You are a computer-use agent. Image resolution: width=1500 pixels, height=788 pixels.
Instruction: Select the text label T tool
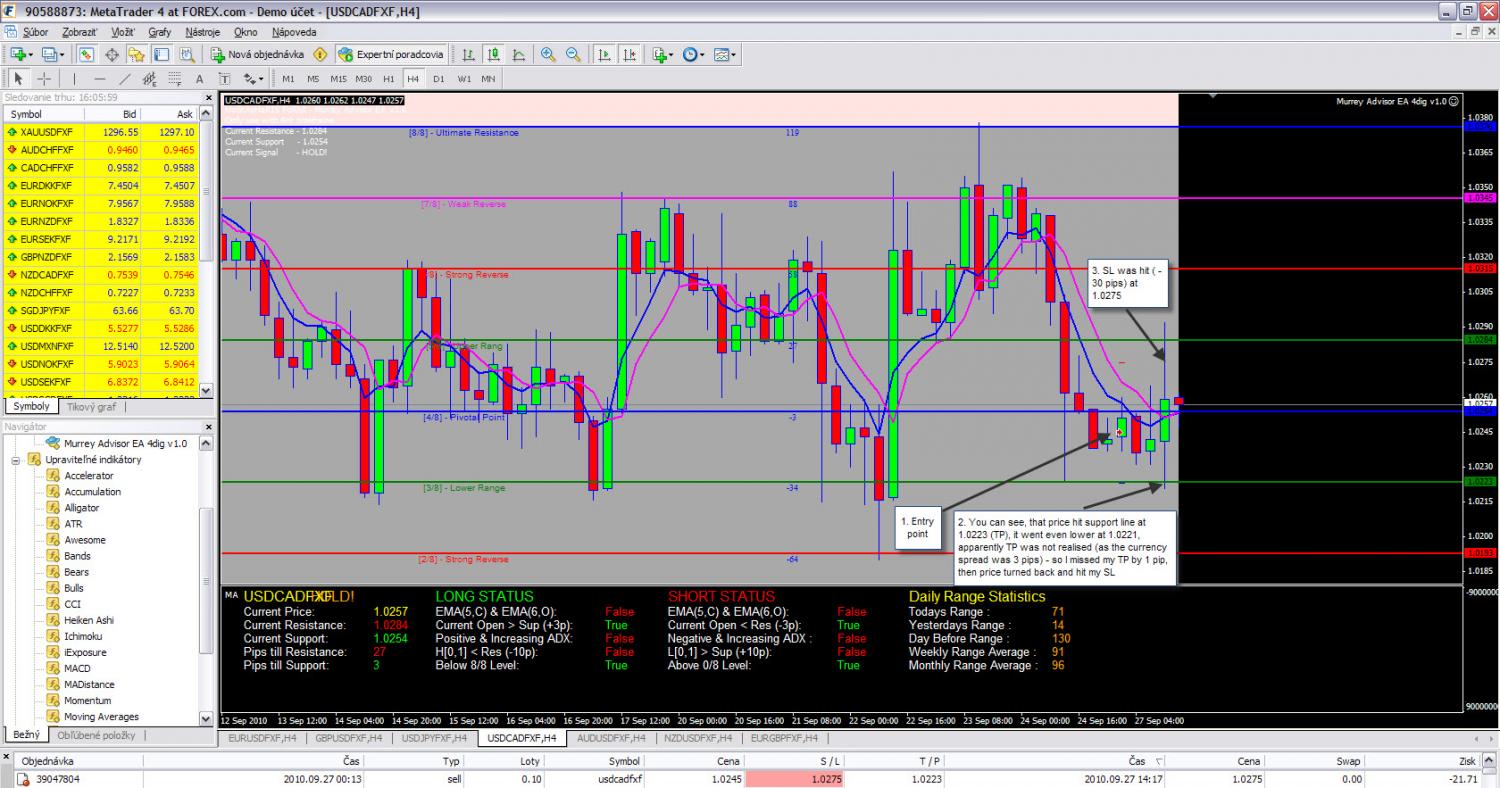225,78
